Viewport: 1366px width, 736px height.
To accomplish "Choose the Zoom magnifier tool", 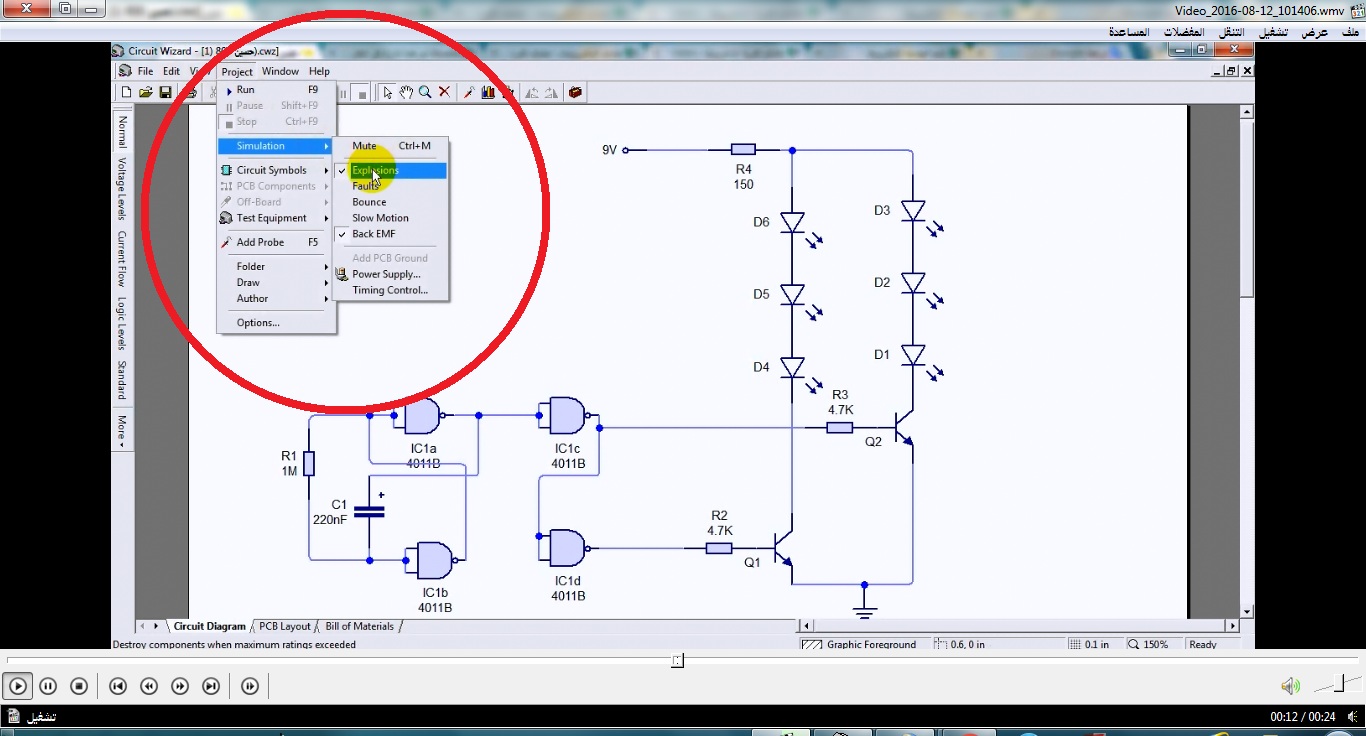I will click(x=426, y=92).
